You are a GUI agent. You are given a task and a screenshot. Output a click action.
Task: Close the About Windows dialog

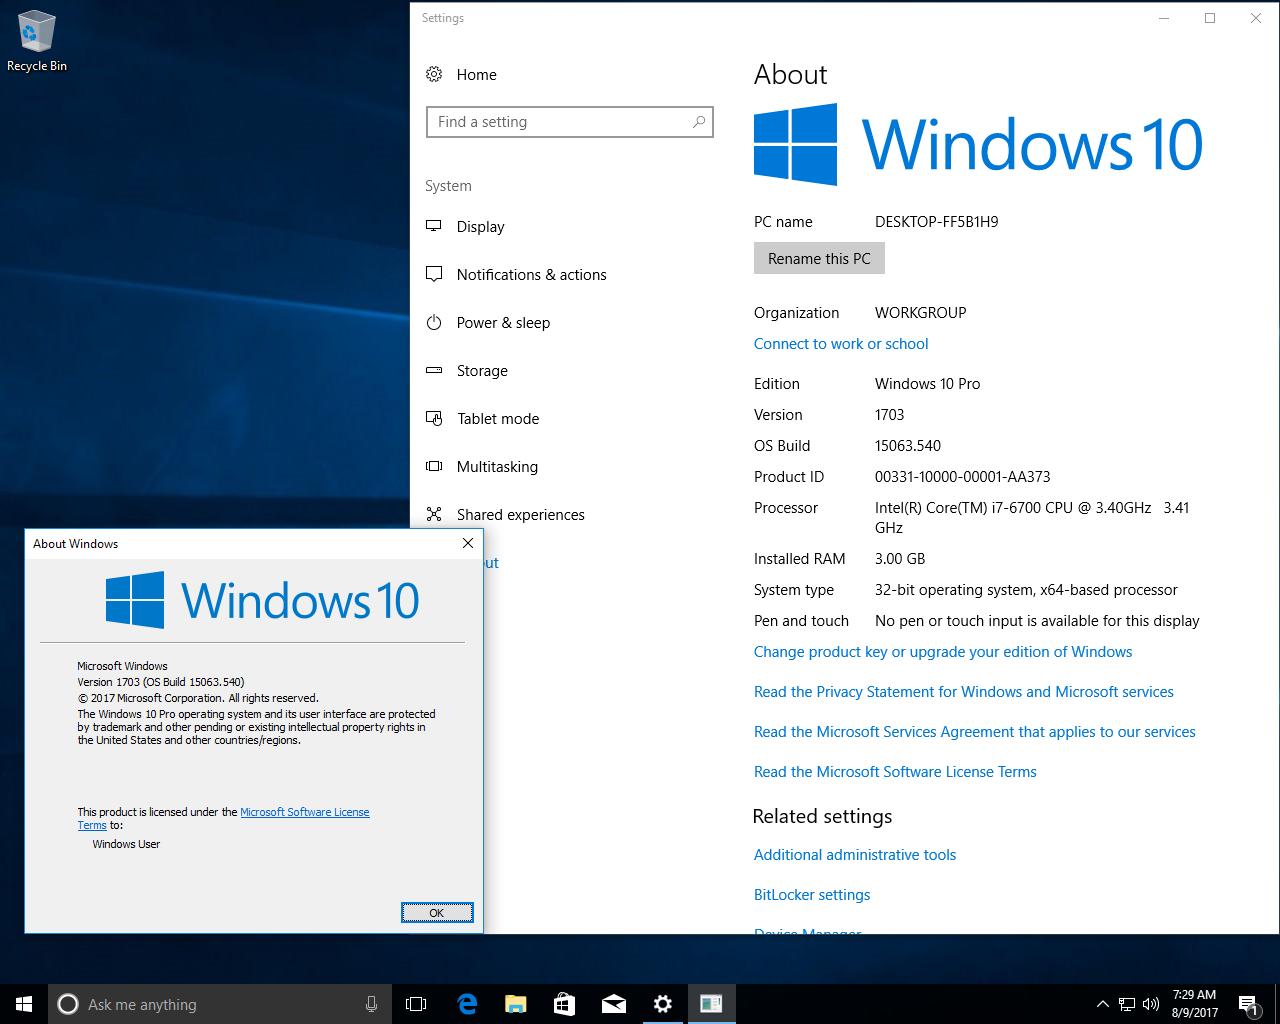[467, 543]
